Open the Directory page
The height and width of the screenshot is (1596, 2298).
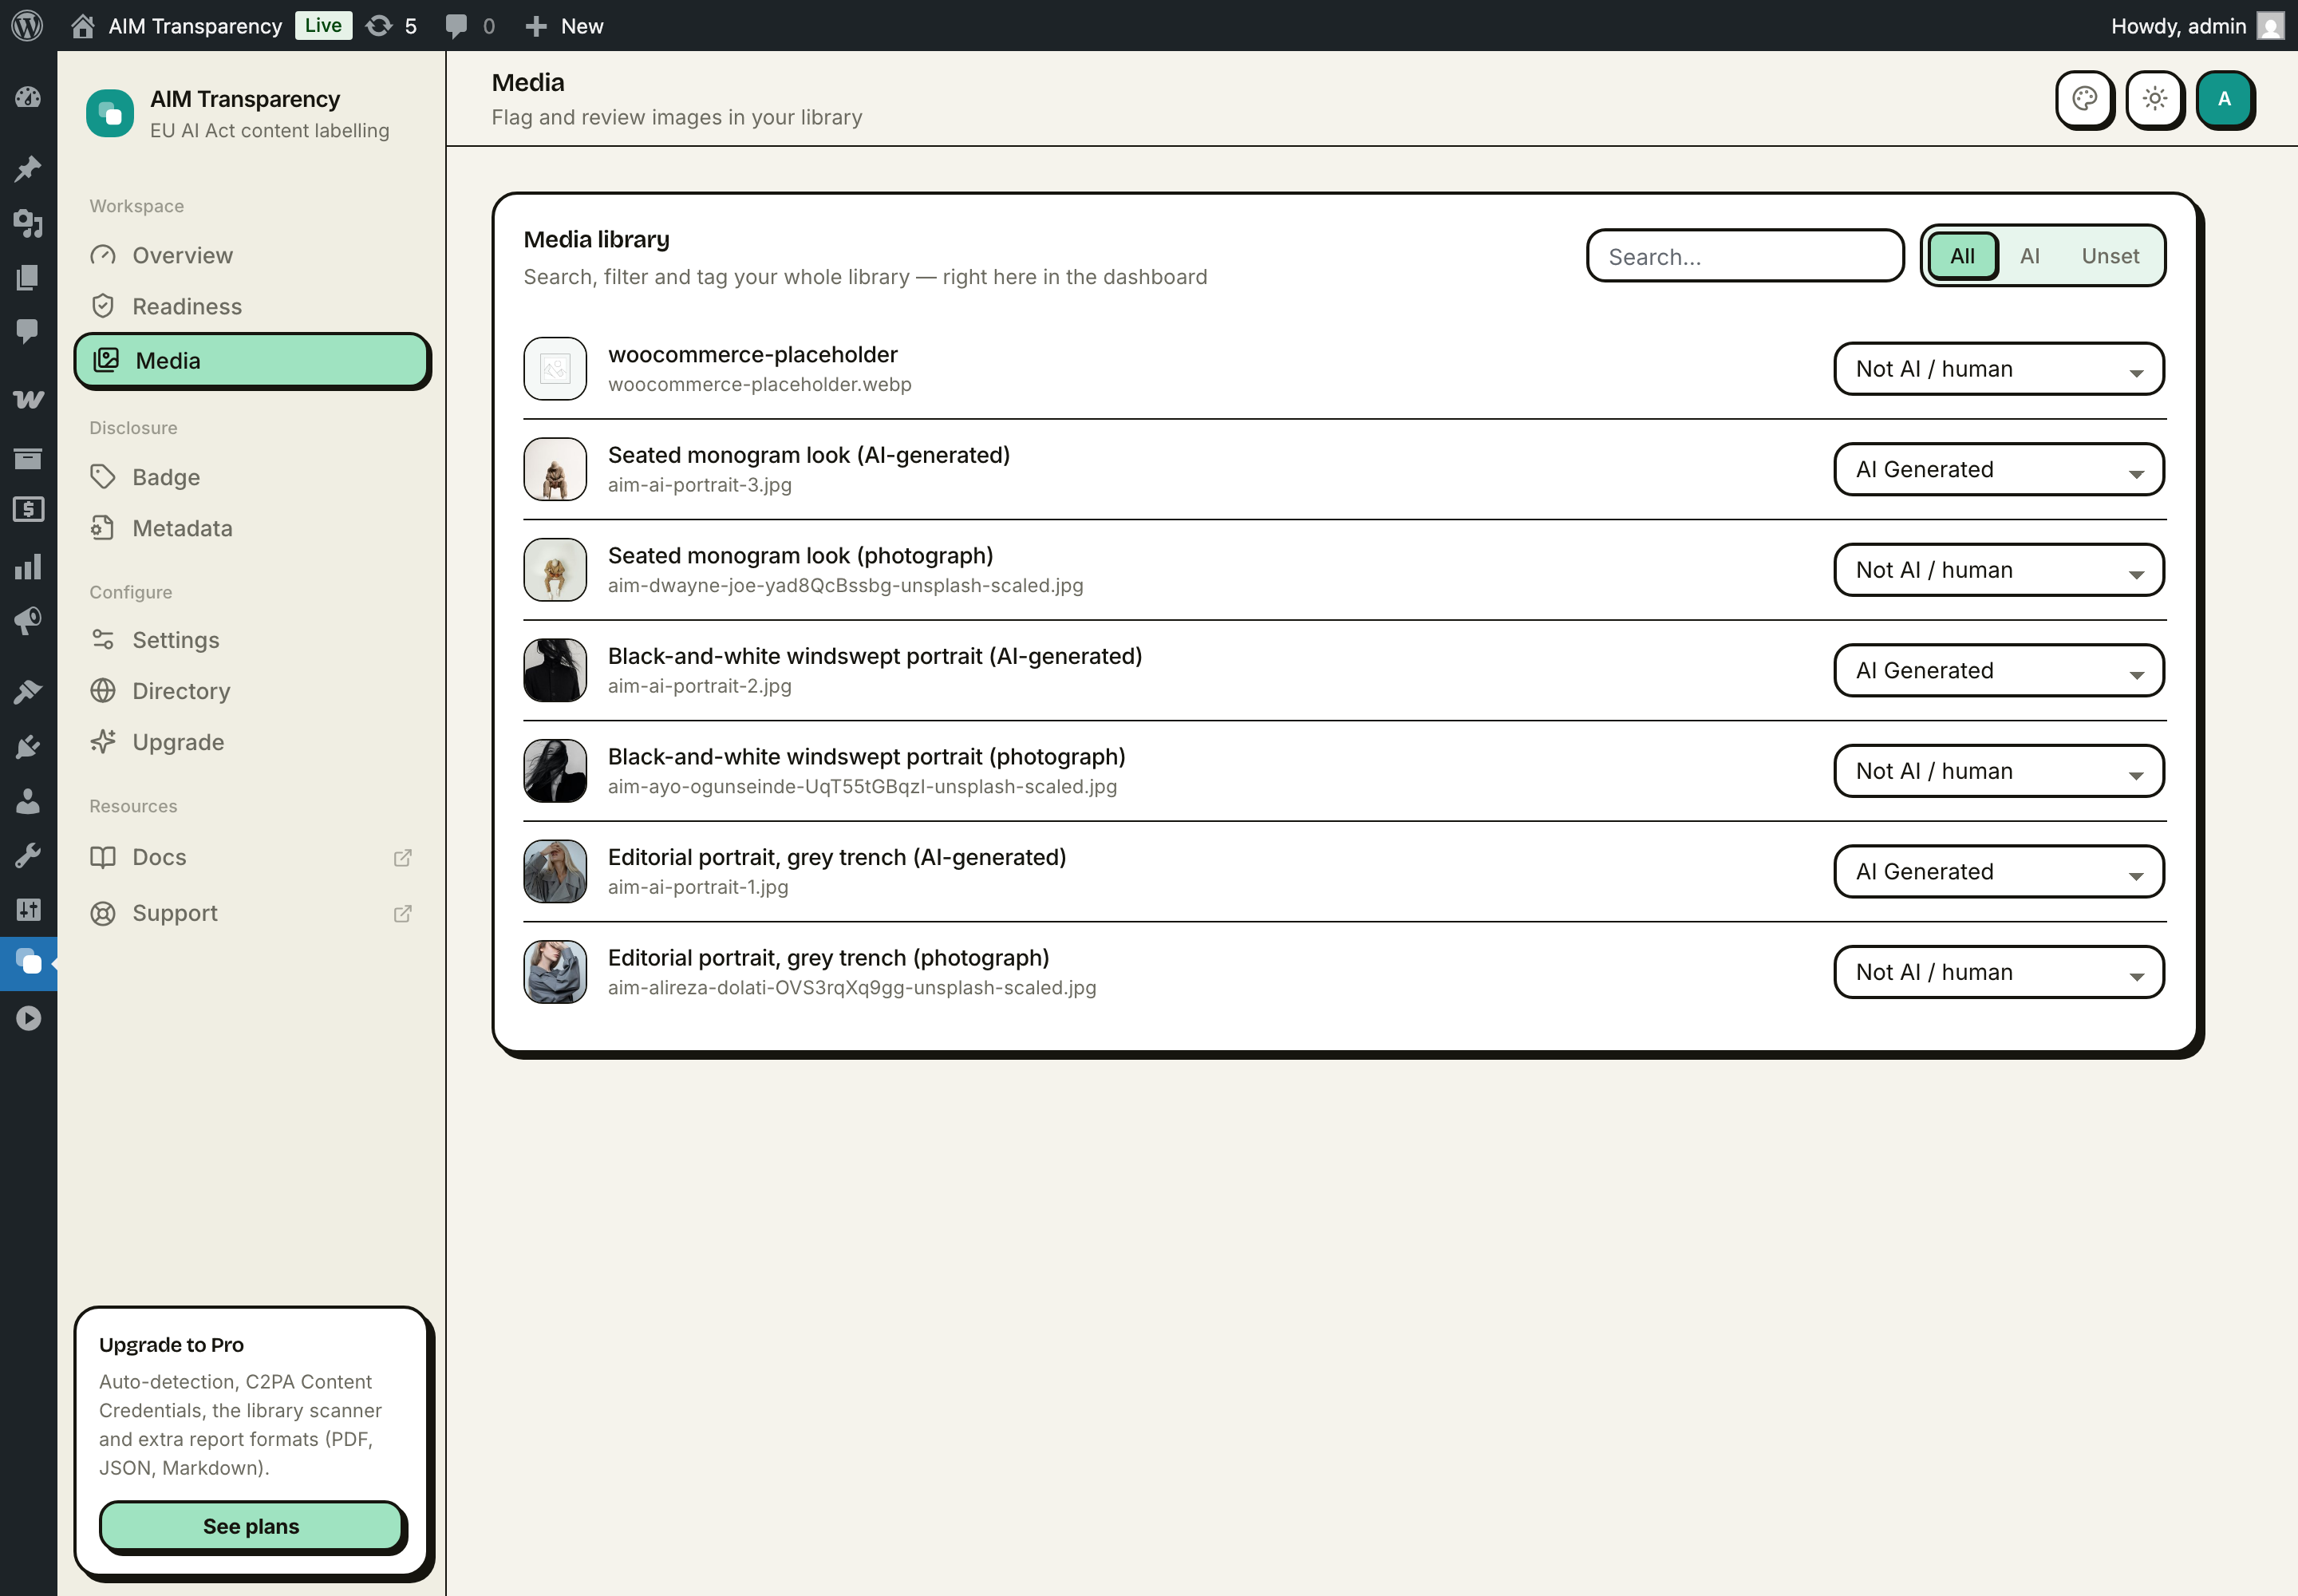click(x=252, y=691)
